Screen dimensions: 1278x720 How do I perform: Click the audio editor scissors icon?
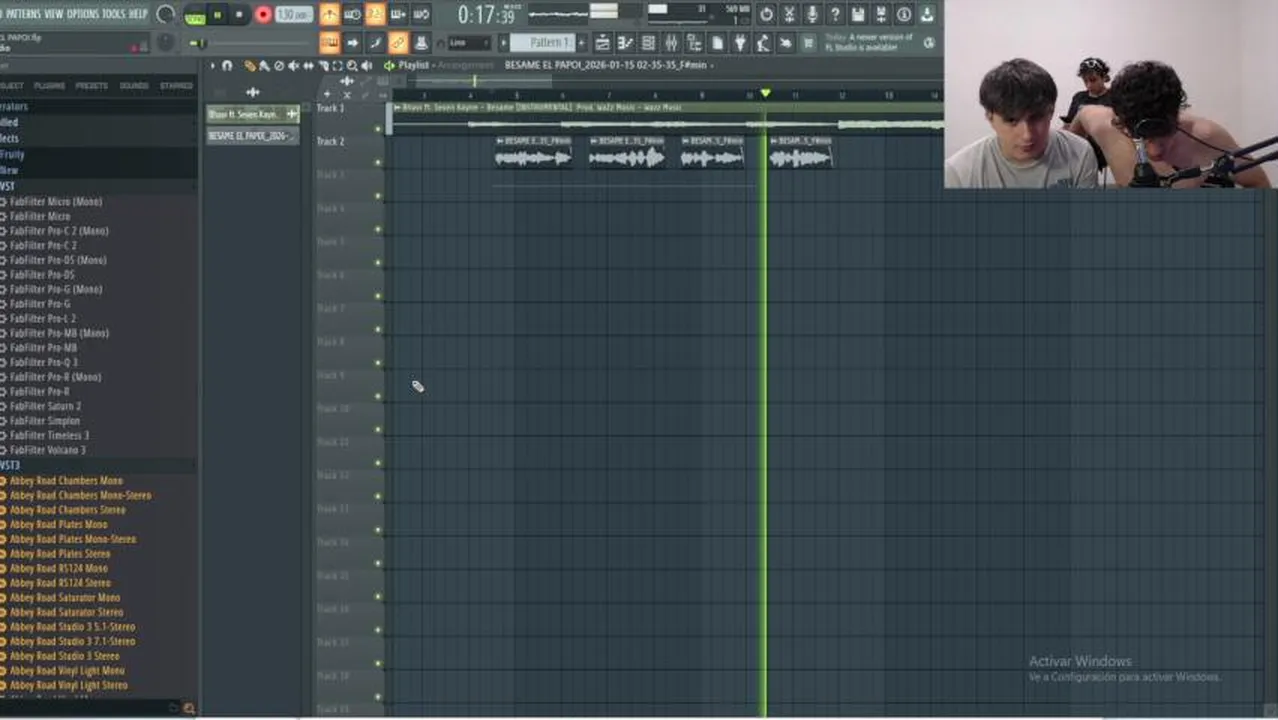[789, 14]
